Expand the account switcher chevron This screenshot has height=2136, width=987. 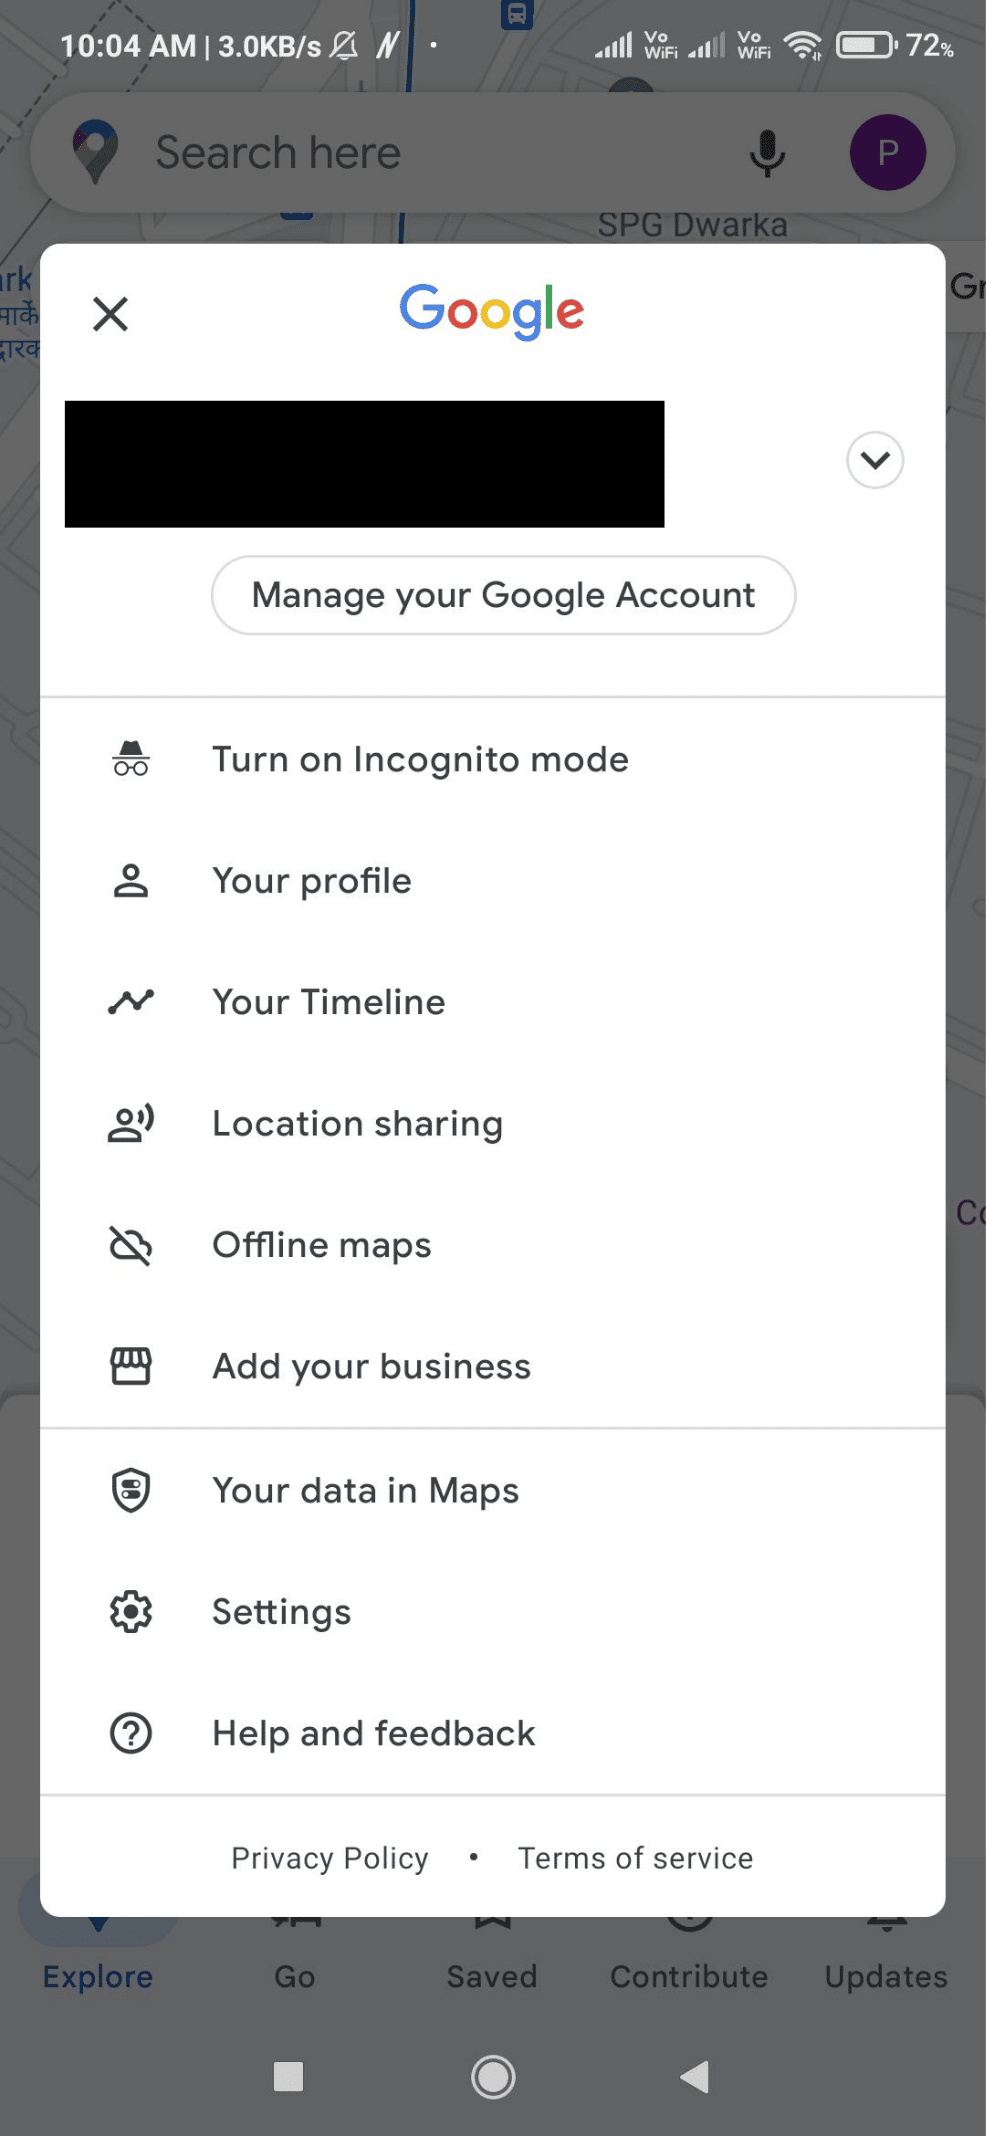(x=875, y=460)
